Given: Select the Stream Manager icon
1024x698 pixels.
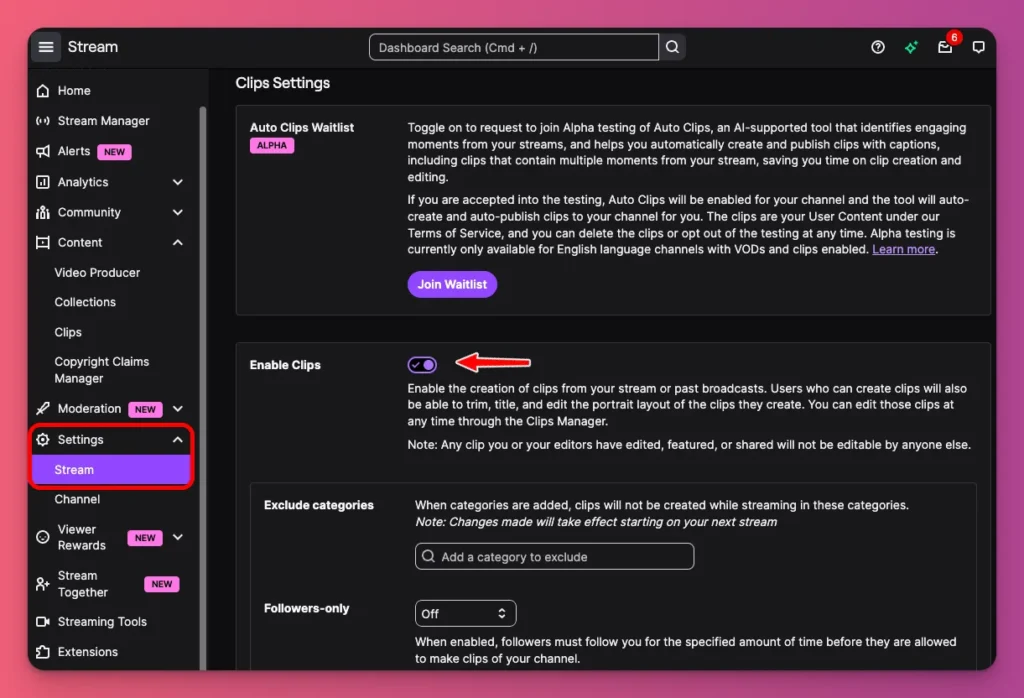Looking at the screenshot, I should 41,121.
